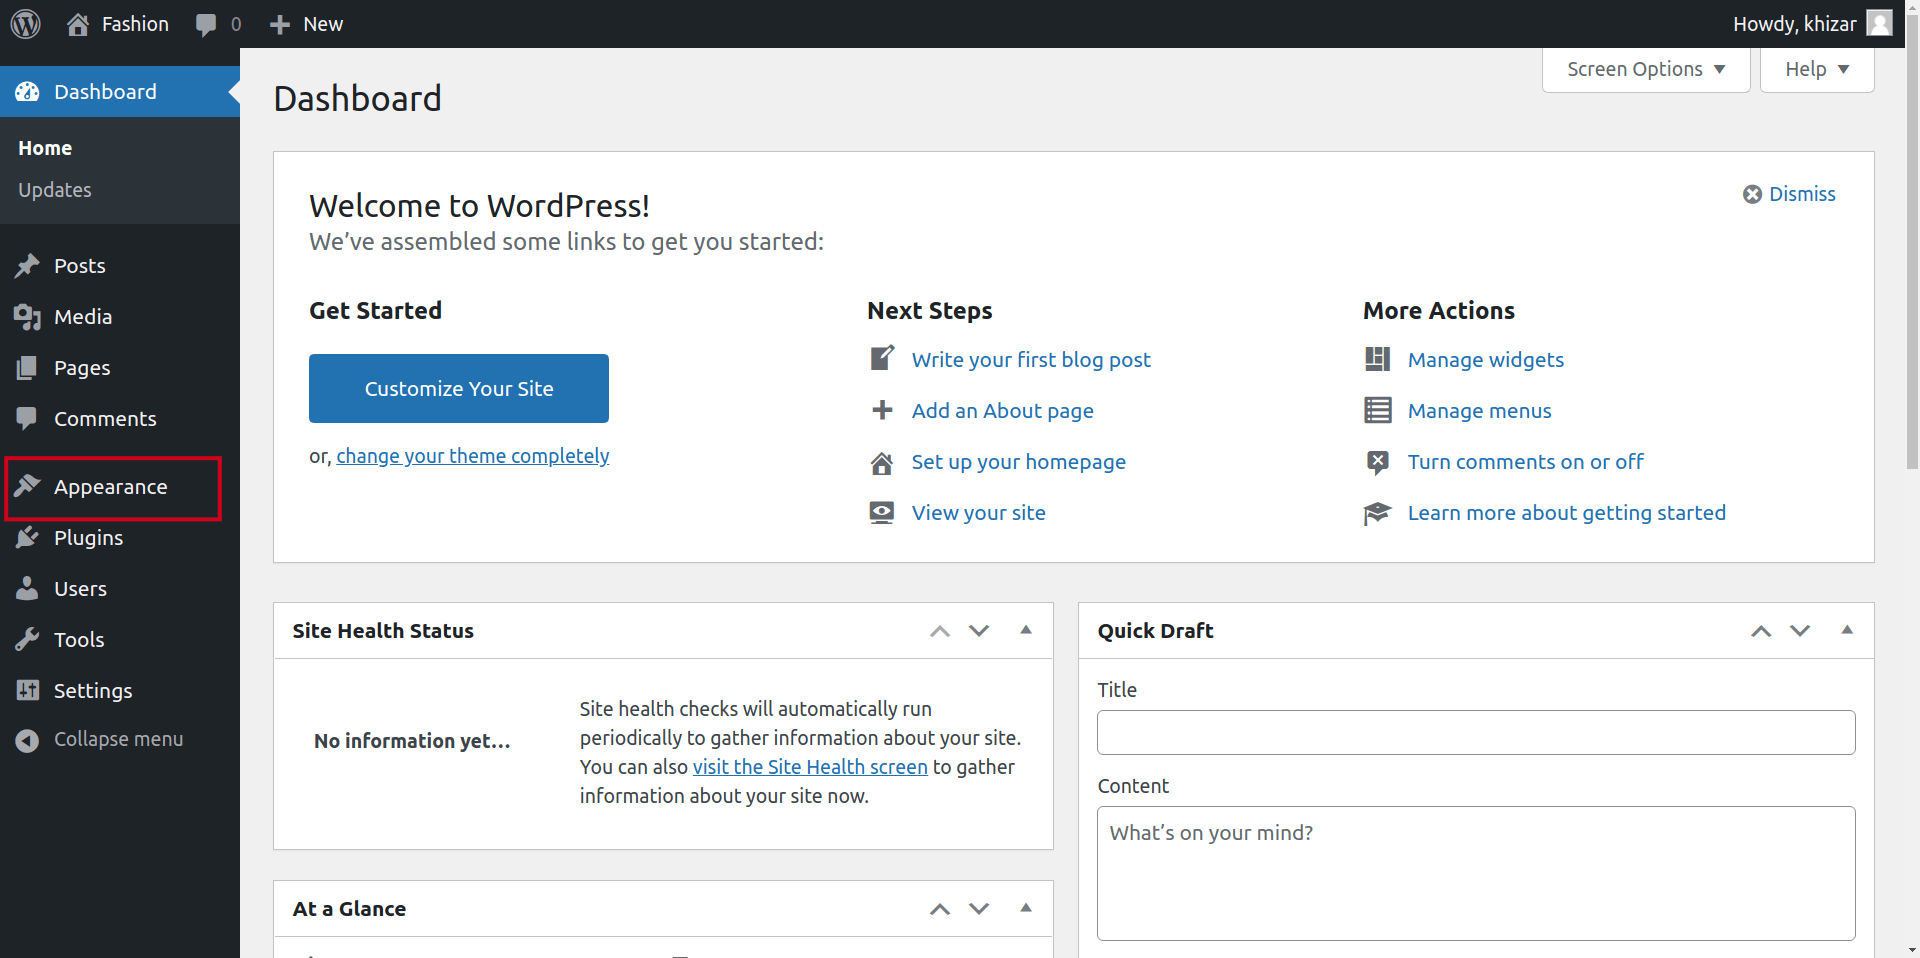Click the user avatar next to Howdy, khizar

point(1879,23)
